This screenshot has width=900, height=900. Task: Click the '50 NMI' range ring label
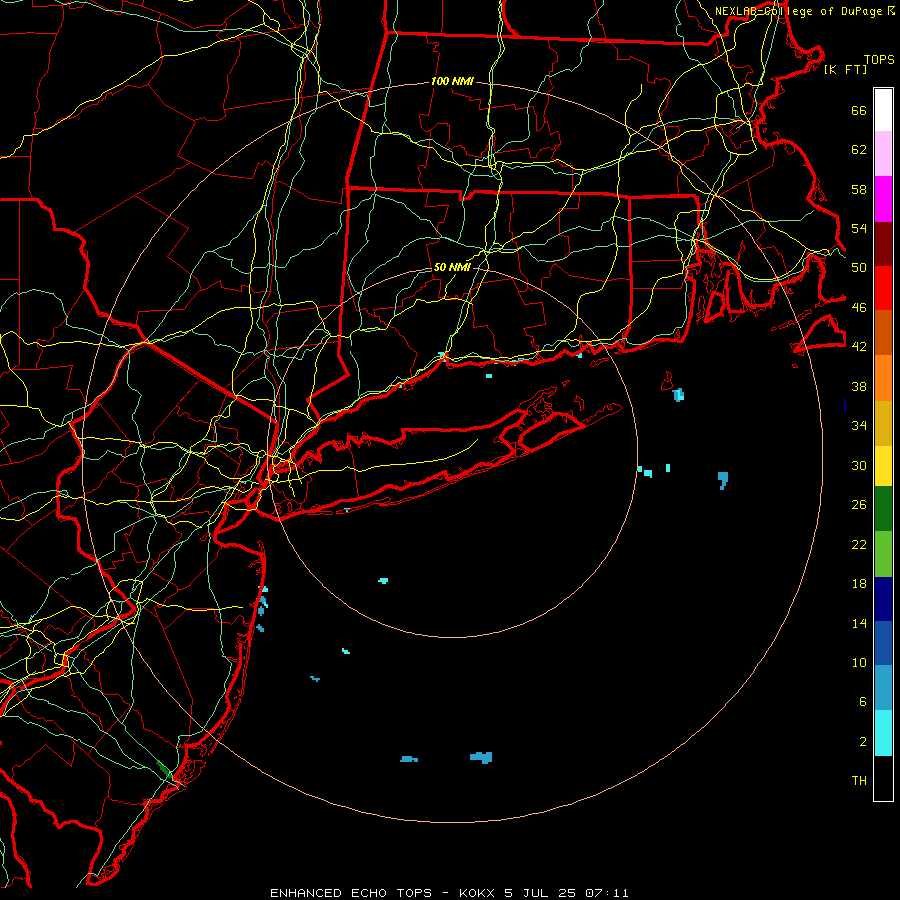point(452,267)
